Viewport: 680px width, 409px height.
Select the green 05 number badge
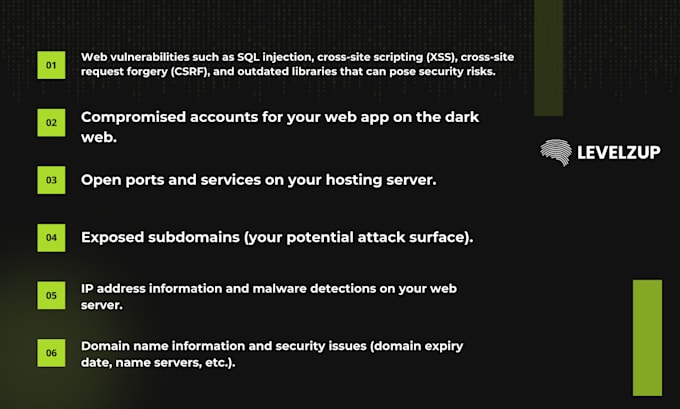point(51,295)
